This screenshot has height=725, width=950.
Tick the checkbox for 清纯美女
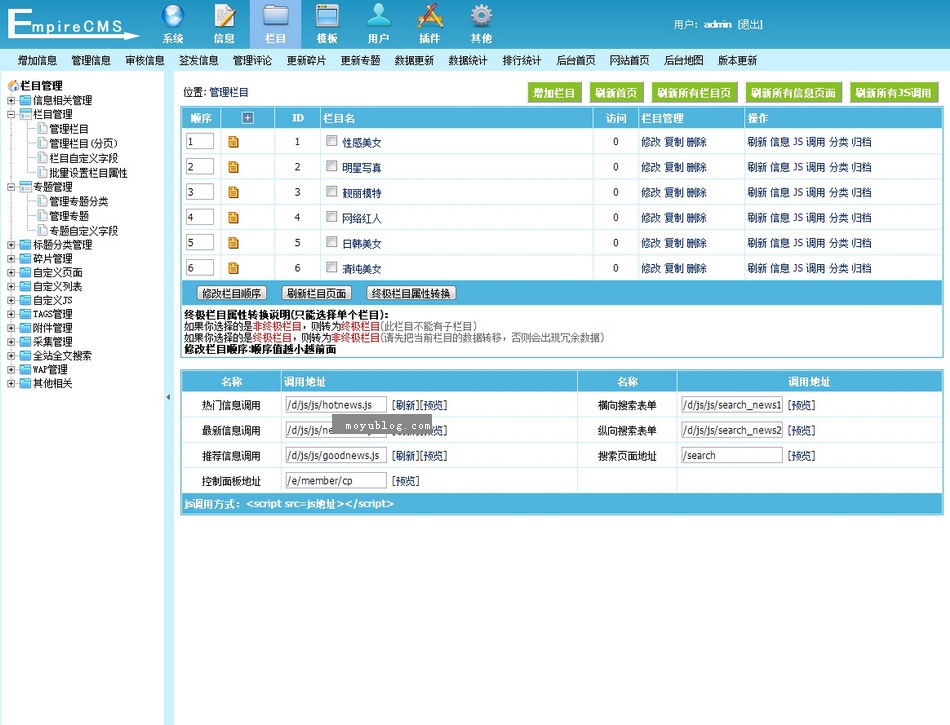point(331,267)
